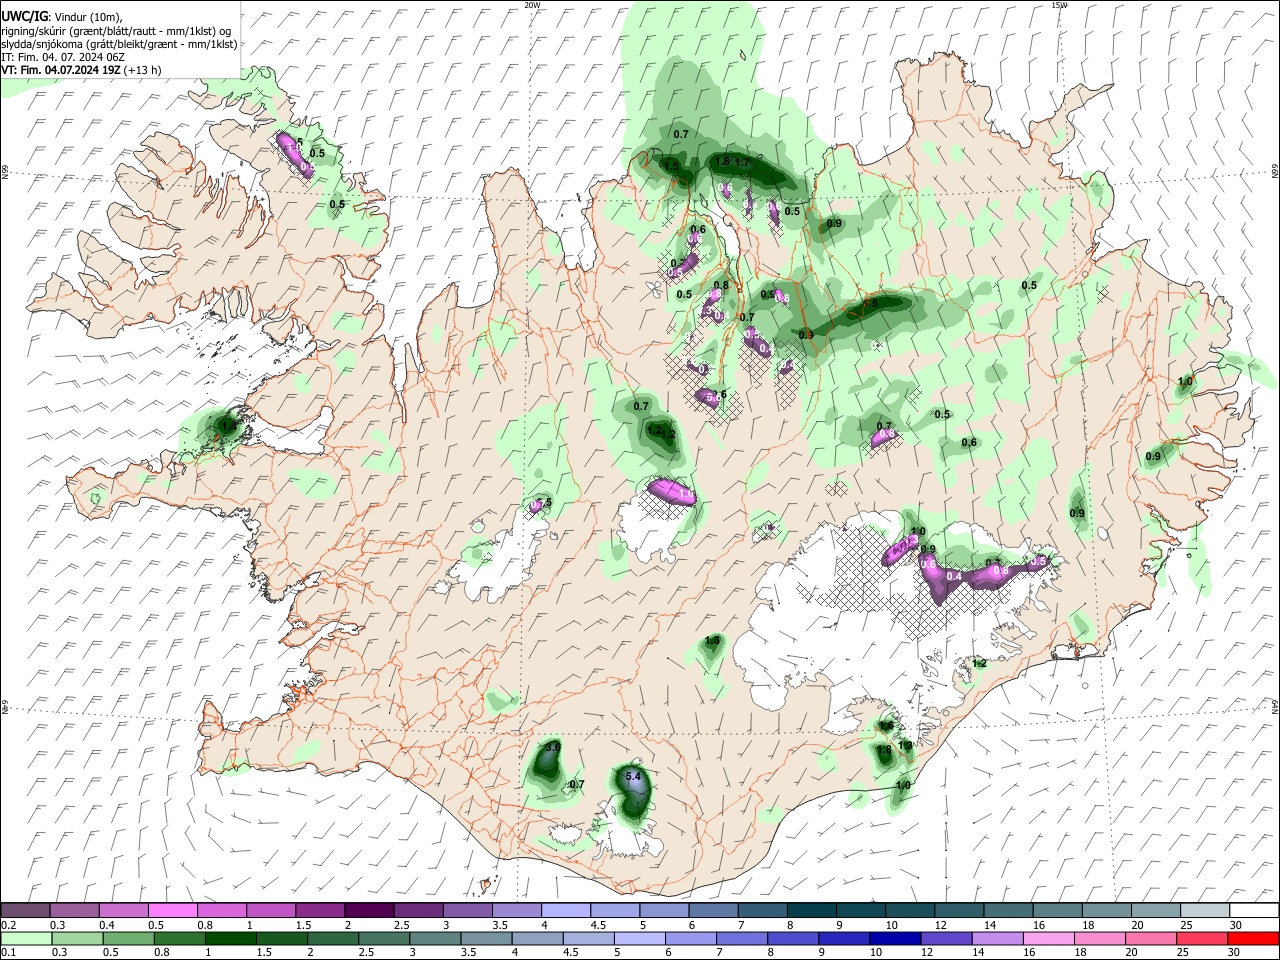The height and width of the screenshot is (960, 1280).
Task: Choose the darkest green 1 mm rain legend swatch
Action: tap(231, 938)
